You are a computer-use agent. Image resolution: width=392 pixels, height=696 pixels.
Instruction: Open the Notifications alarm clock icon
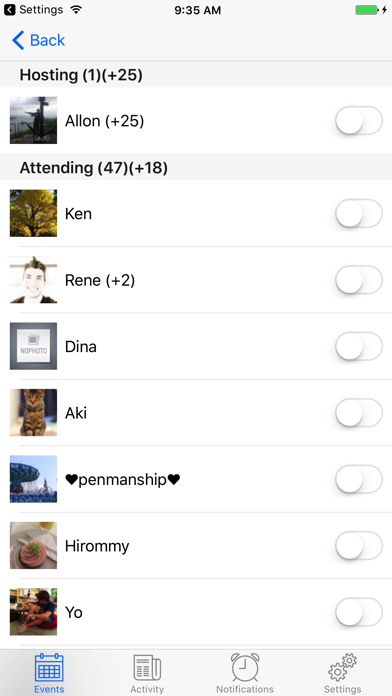[245, 667]
